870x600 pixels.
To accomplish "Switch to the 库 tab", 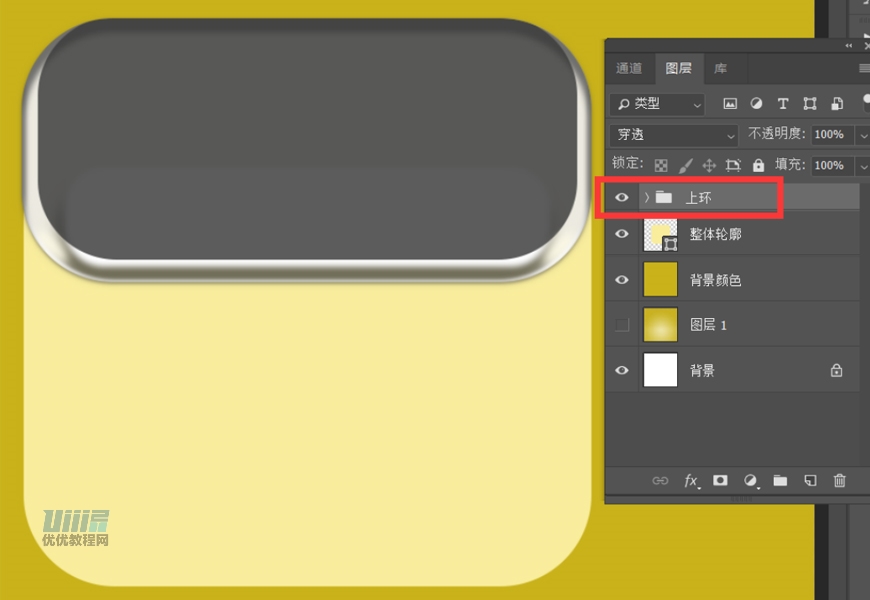I will pos(720,68).
